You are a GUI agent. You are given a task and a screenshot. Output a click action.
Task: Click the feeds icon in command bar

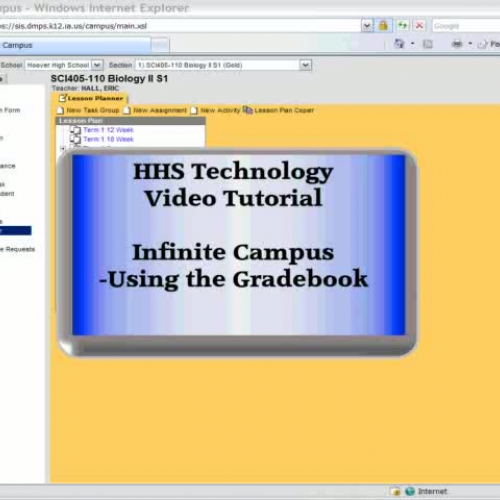point(428,44)
